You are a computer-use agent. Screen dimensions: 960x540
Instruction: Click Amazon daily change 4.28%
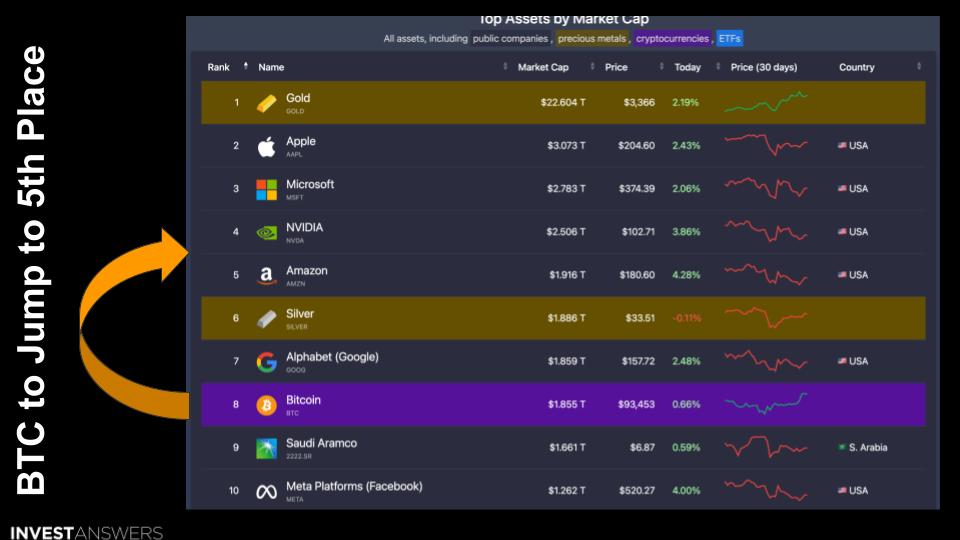tap(686, 275)
